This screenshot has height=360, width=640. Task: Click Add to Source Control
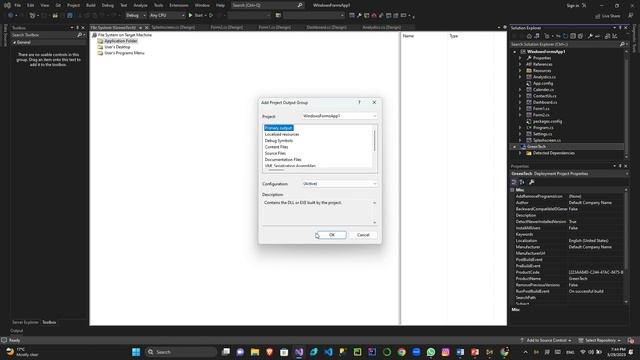pos(546,340)
